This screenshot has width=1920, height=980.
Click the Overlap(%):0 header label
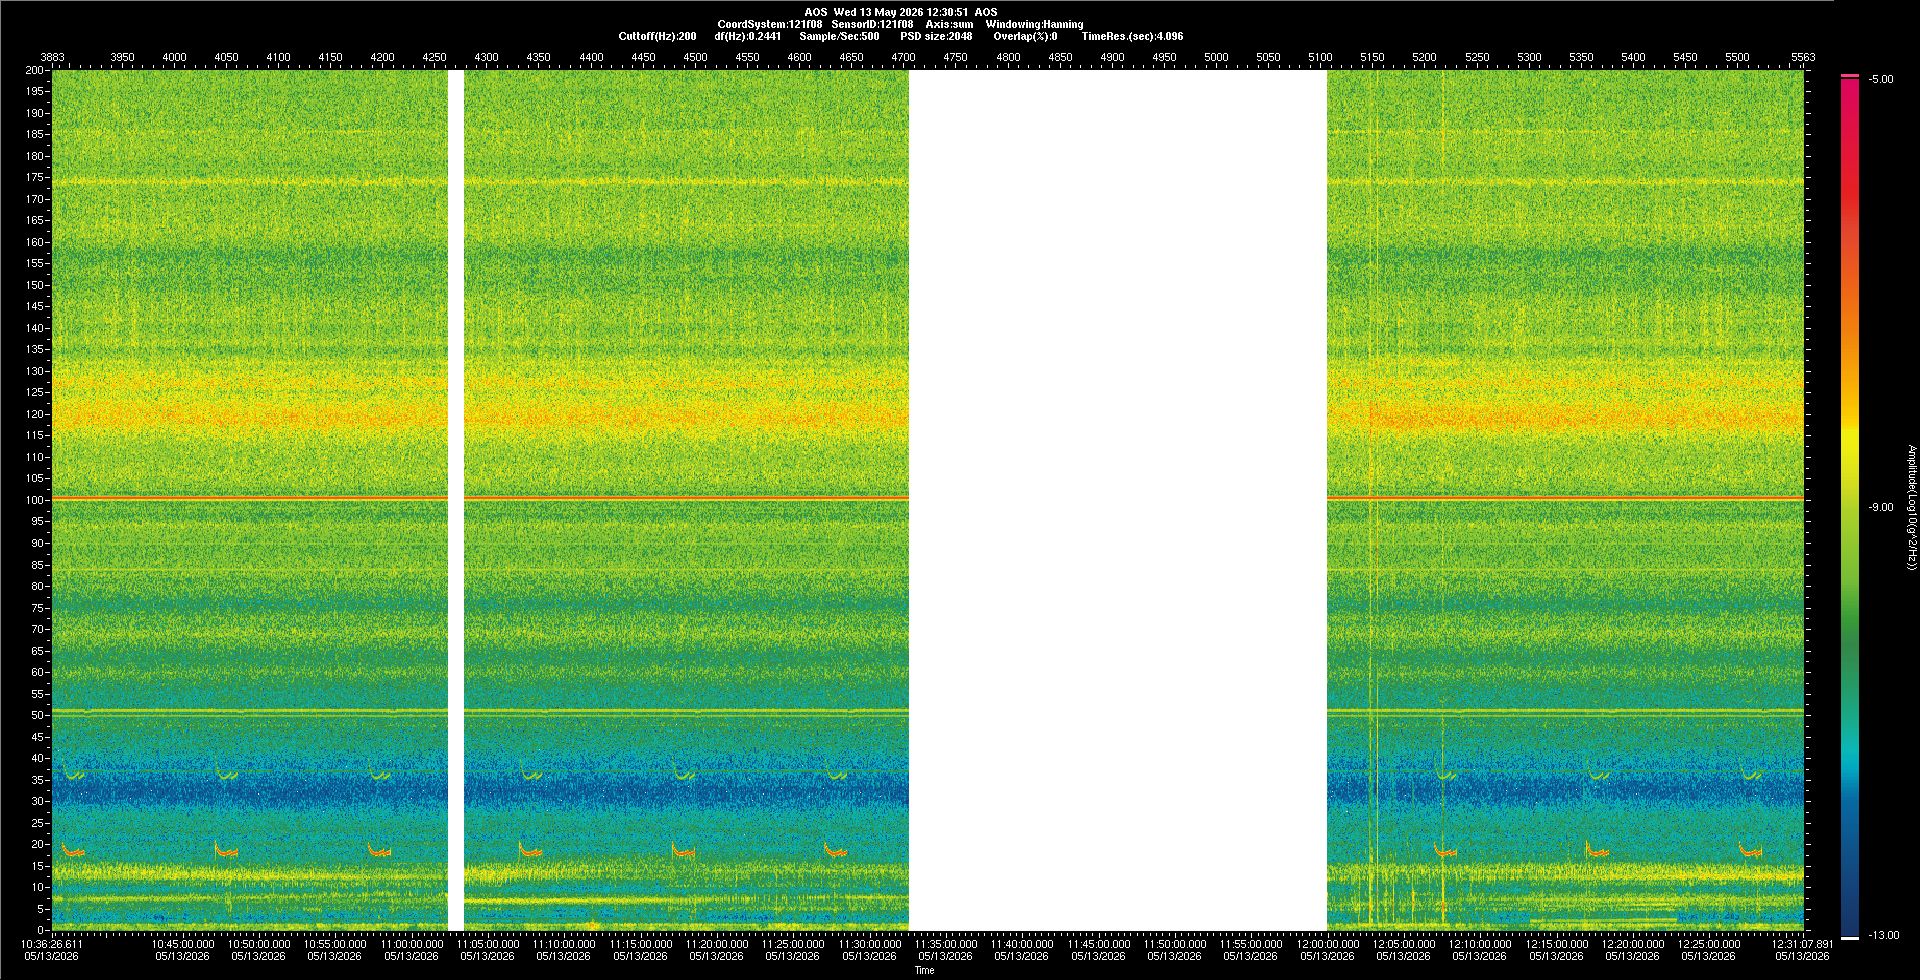click(1025, 36)
